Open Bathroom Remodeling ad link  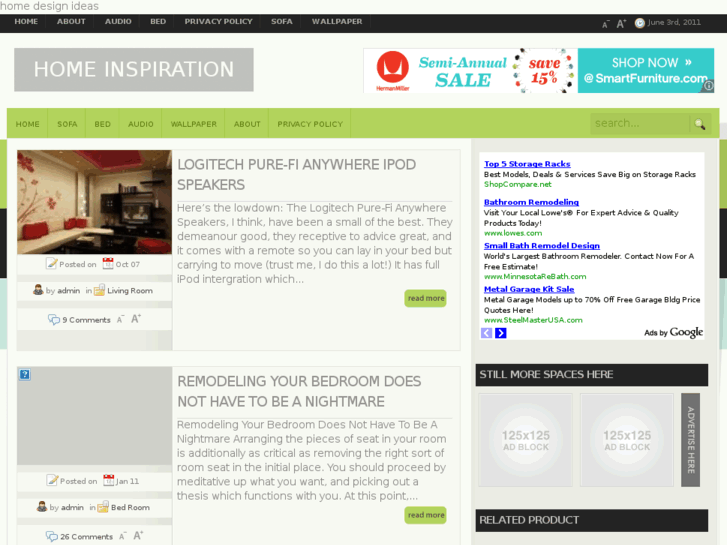[531, 202]
